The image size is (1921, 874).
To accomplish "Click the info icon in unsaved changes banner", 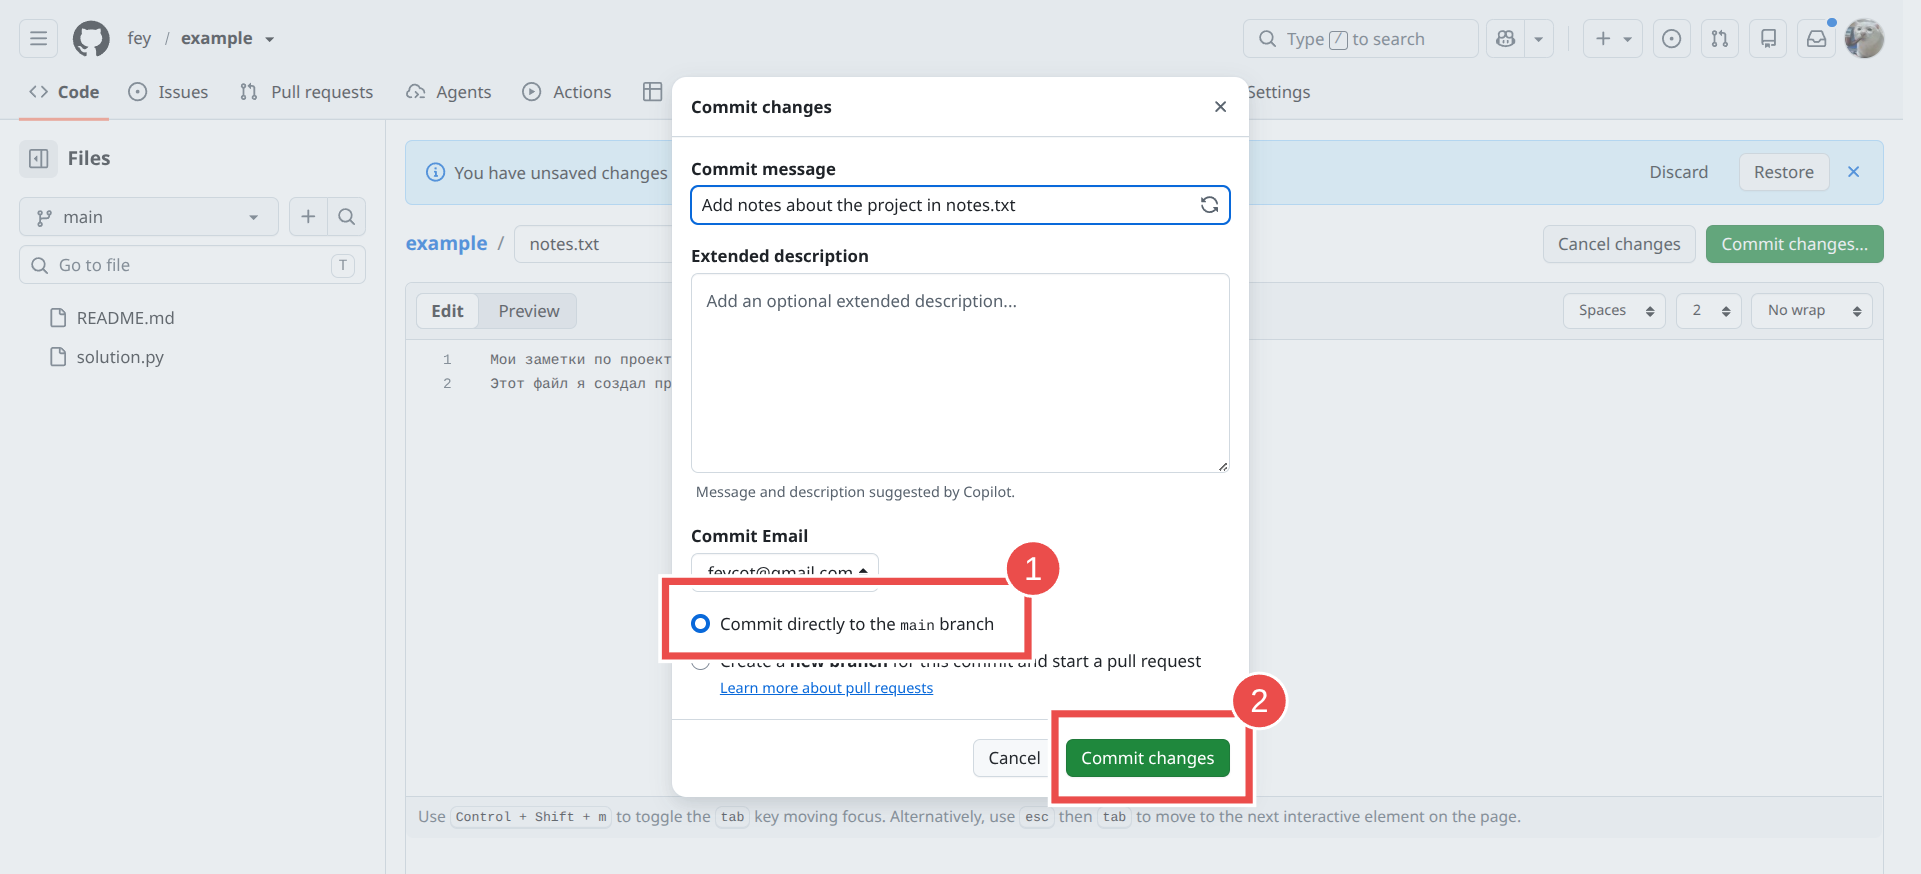I will tap(435, 172).
